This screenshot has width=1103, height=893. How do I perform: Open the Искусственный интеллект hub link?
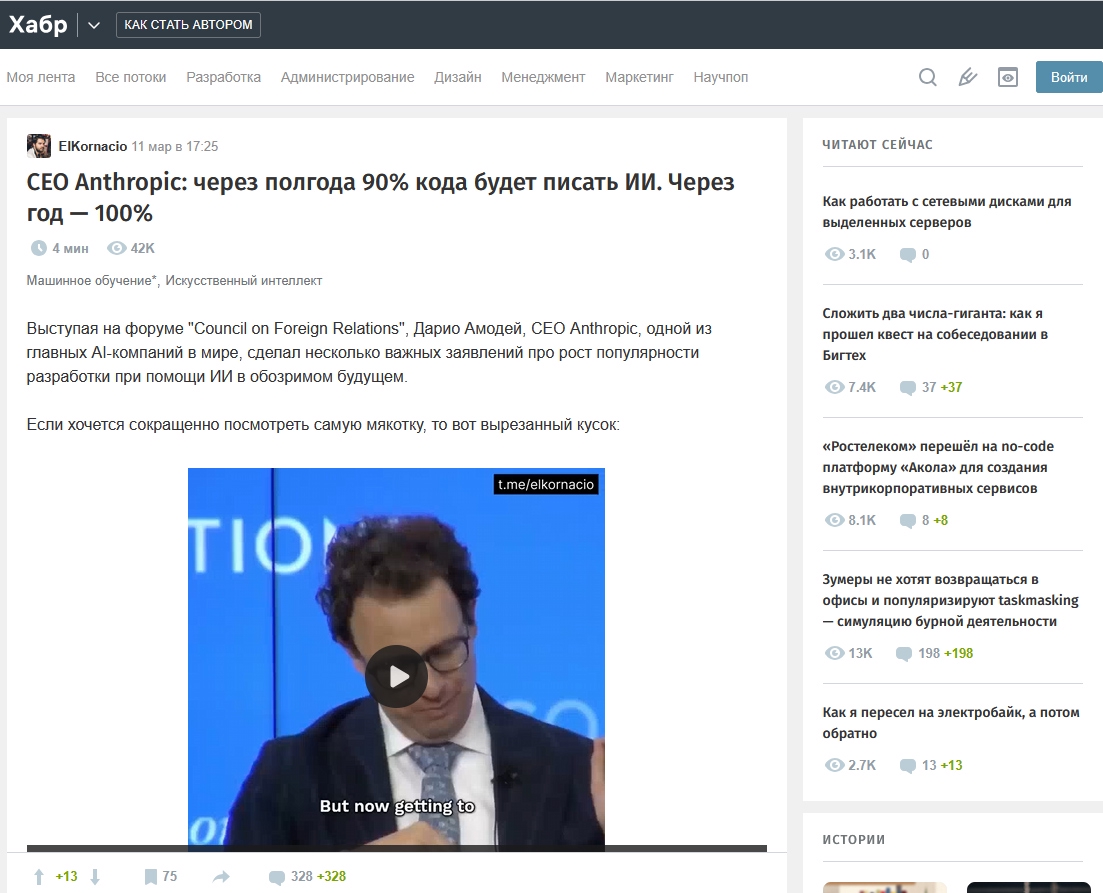[x=243, y=280]
